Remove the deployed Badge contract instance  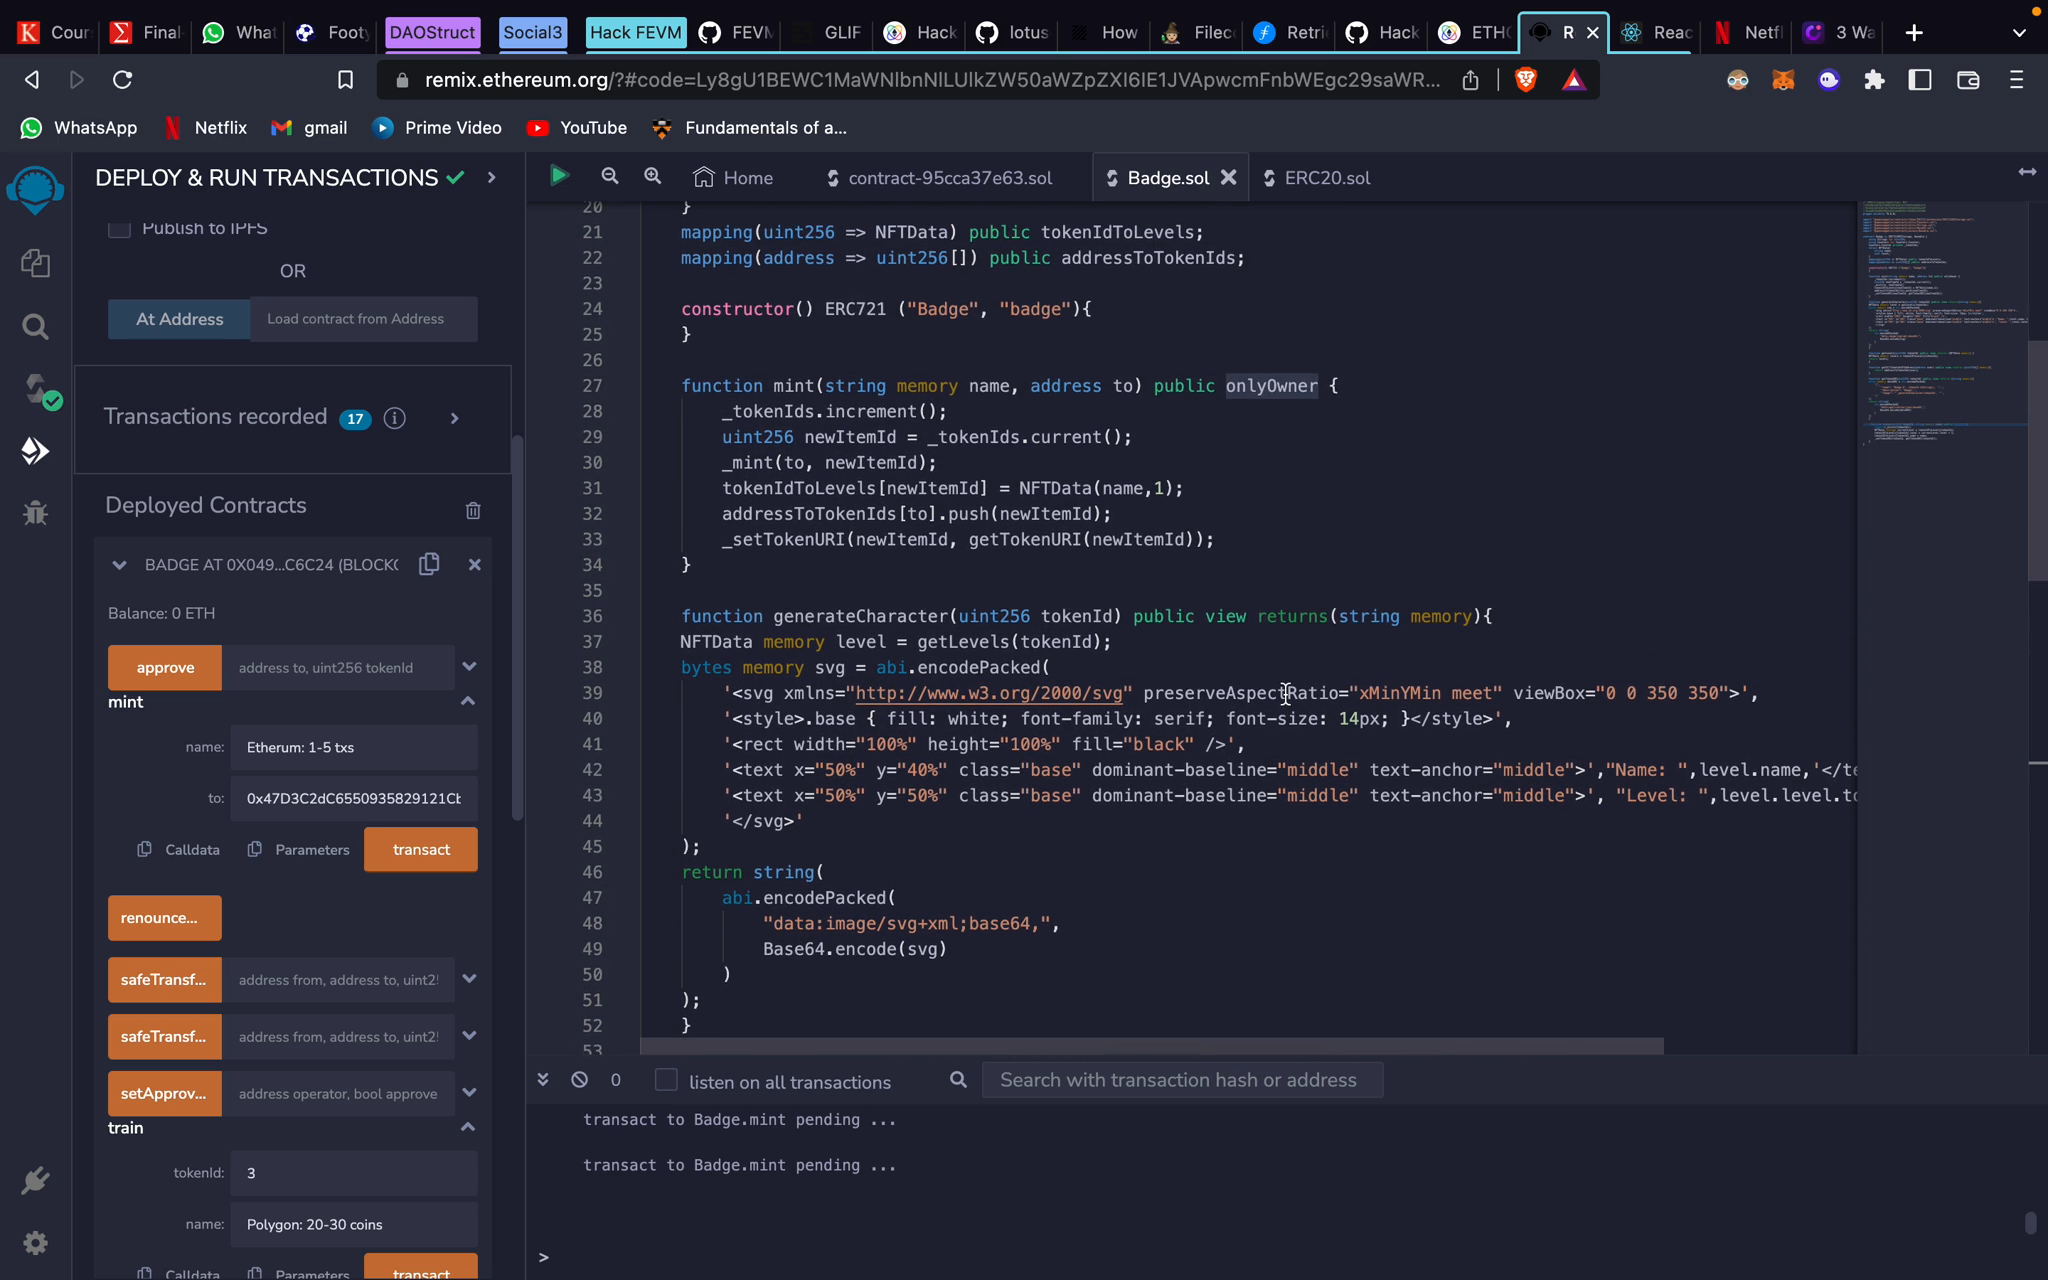point(475,564)
